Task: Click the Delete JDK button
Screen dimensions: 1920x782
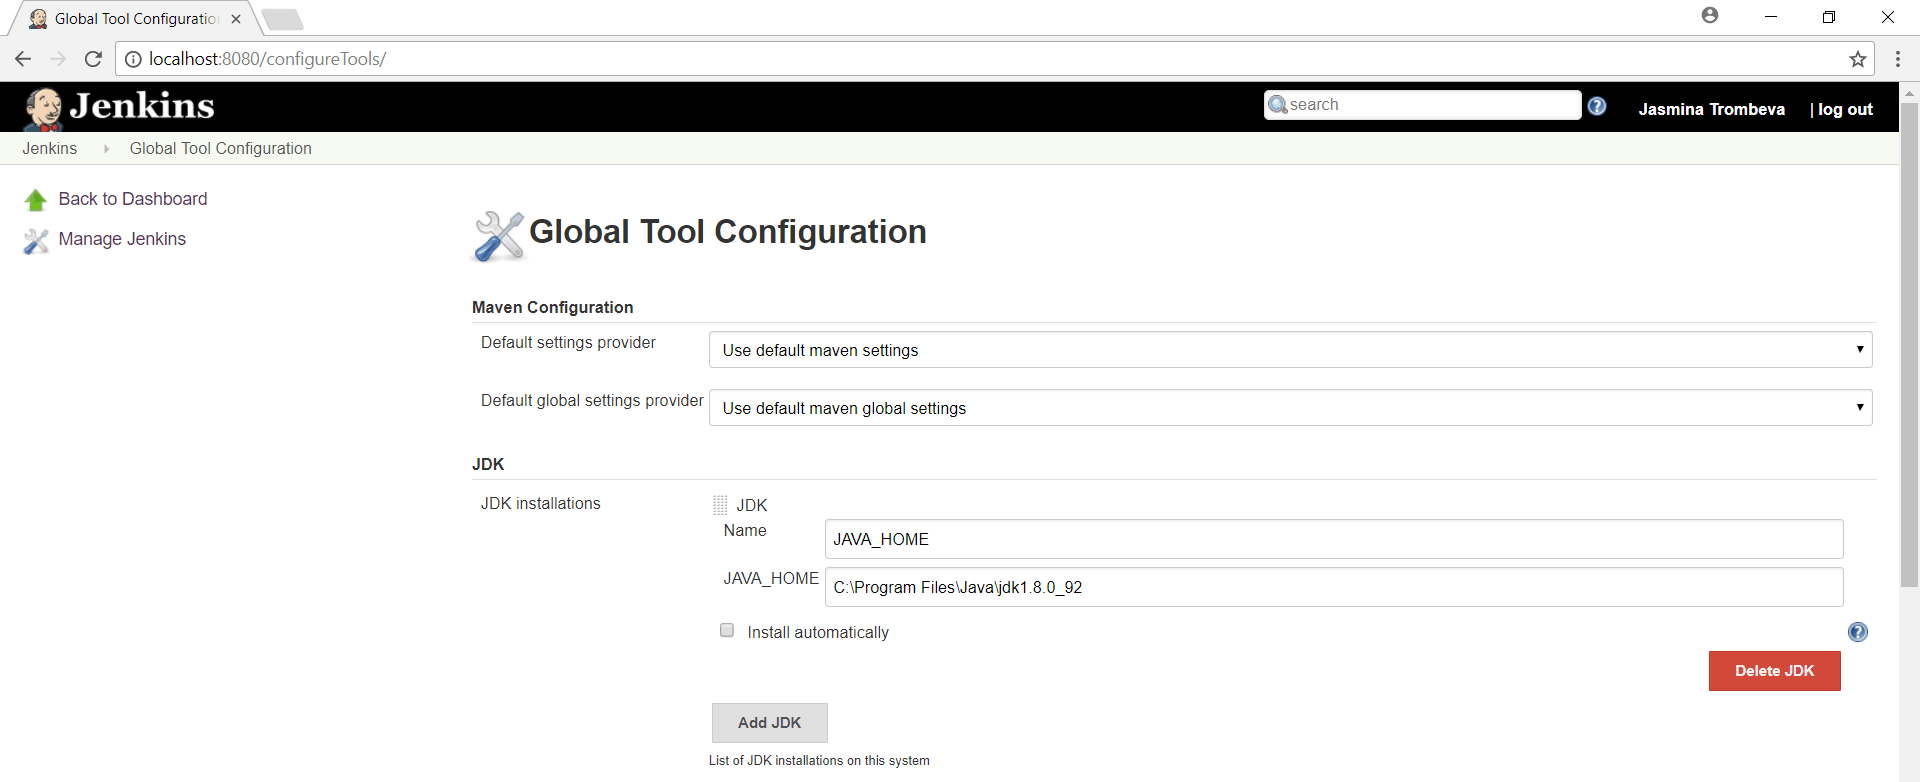Action: pos(1774,671)
